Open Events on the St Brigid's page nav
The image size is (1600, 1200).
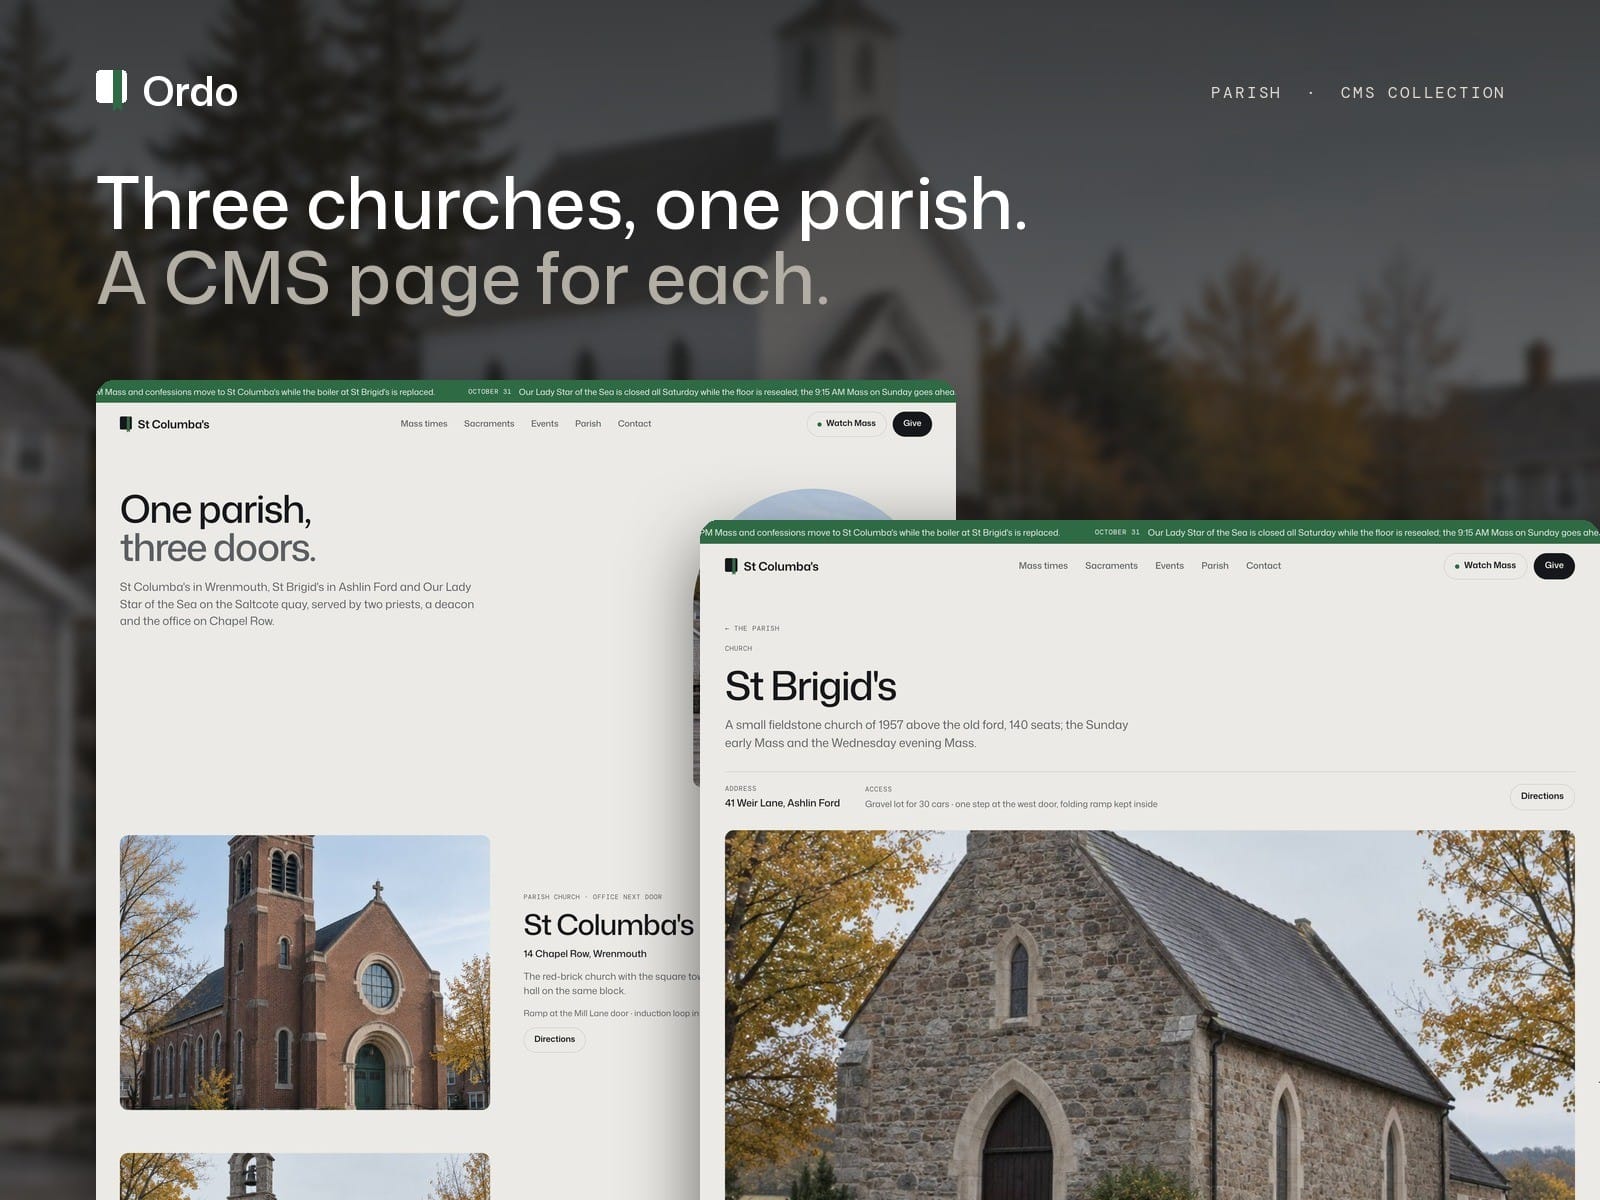coord(1169,566)
